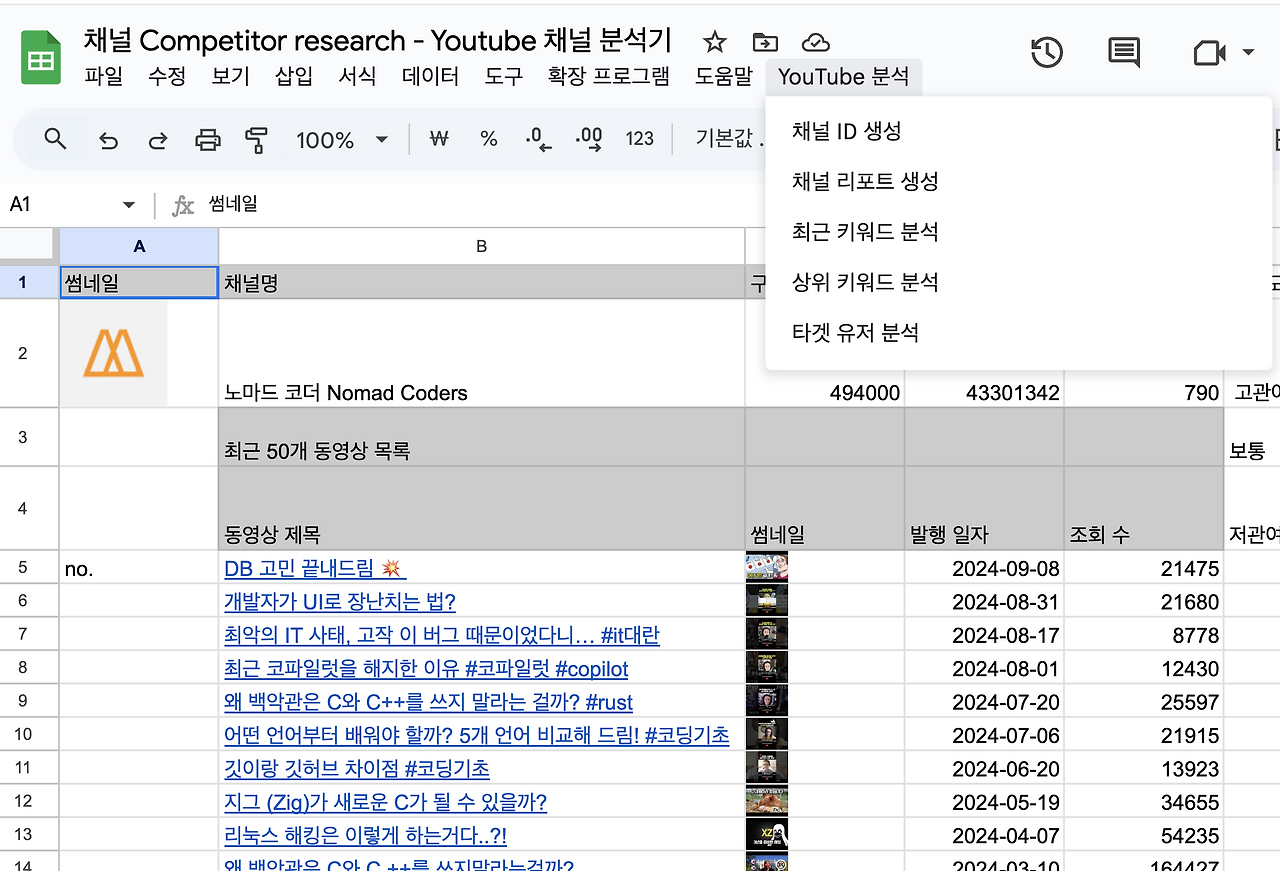
Task: Undo the last action
Action: (x=108, y=139)
